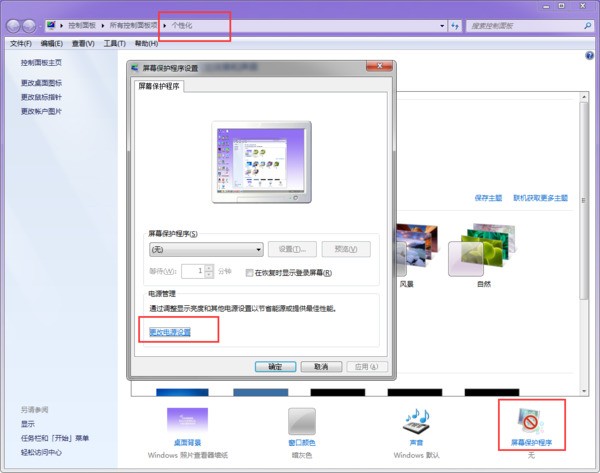Click the Control Panel icon in address bar
This screenshot has height=473, width=600.
pos(51,25)
